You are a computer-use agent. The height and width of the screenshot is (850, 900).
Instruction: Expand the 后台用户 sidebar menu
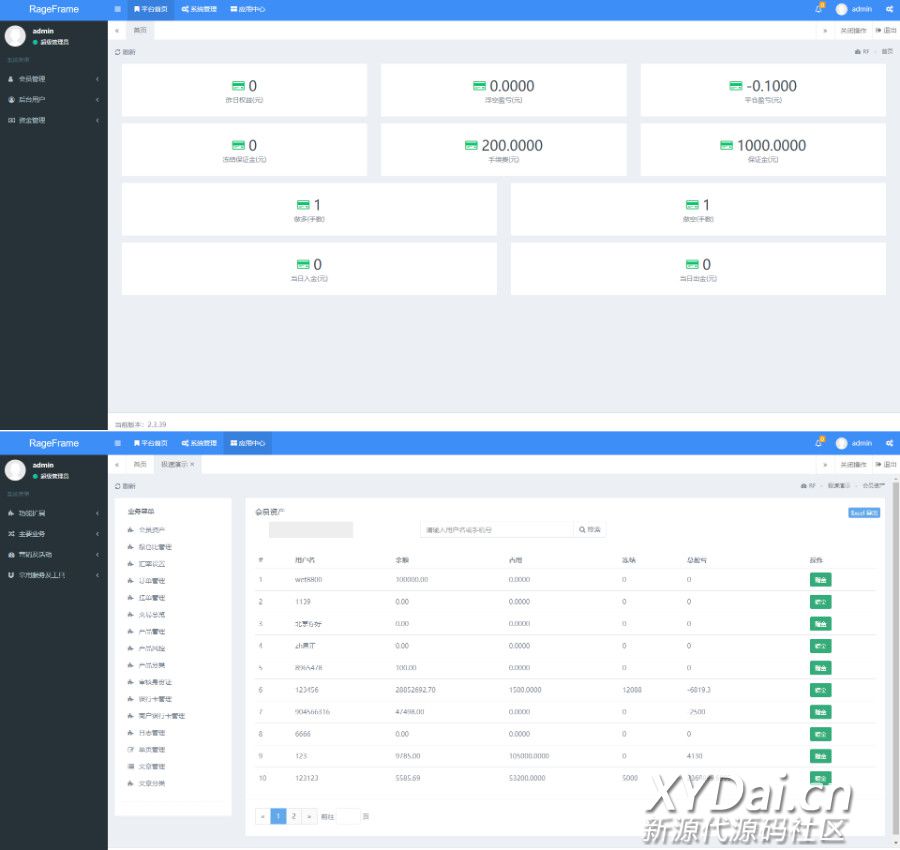point(97,100)
